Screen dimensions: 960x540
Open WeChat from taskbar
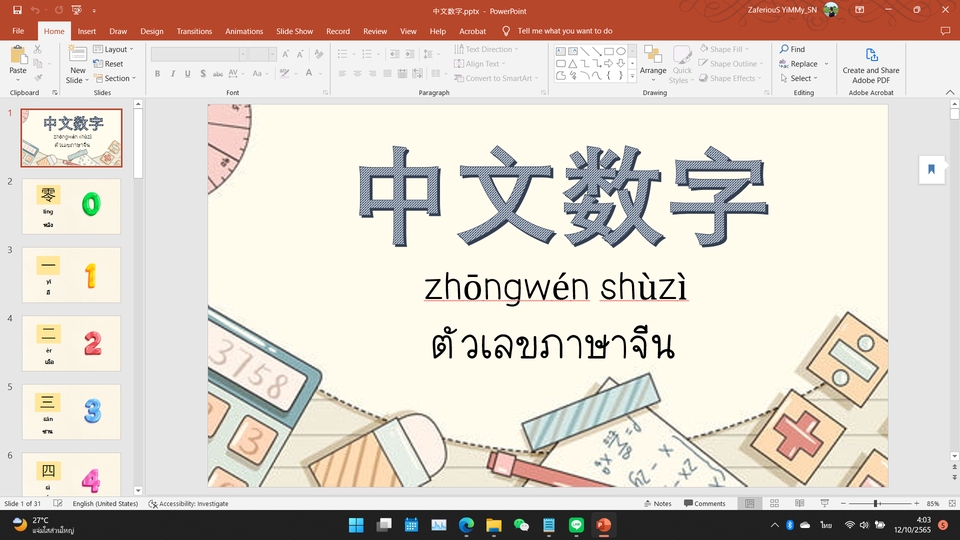tap(521, 525)
